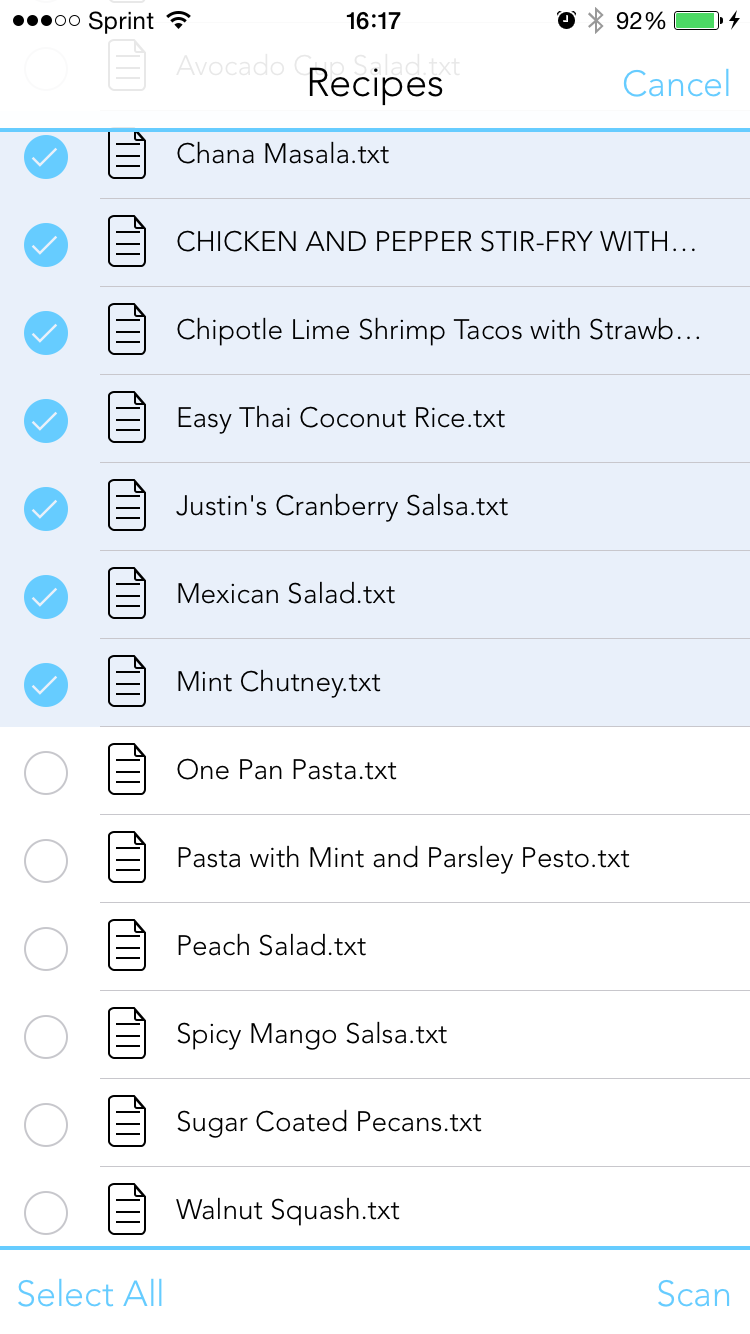Uncheck Justin's Cranberry Salsa.txt
The image size is (750, 1334).
click(x=46, y=509)
